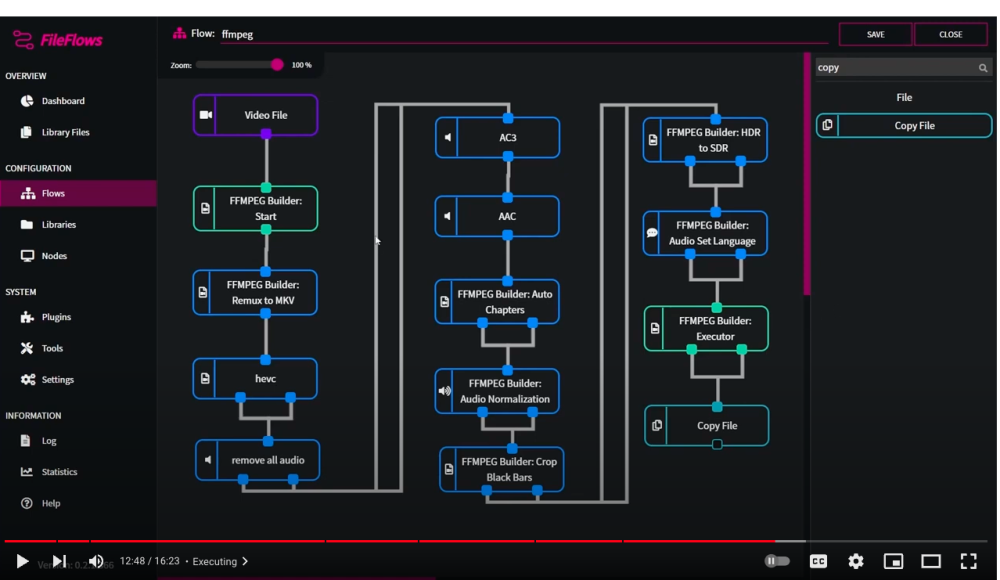Click the Log file icon
This screenshot has width=1000, height=580.
[x=26, y=441]
